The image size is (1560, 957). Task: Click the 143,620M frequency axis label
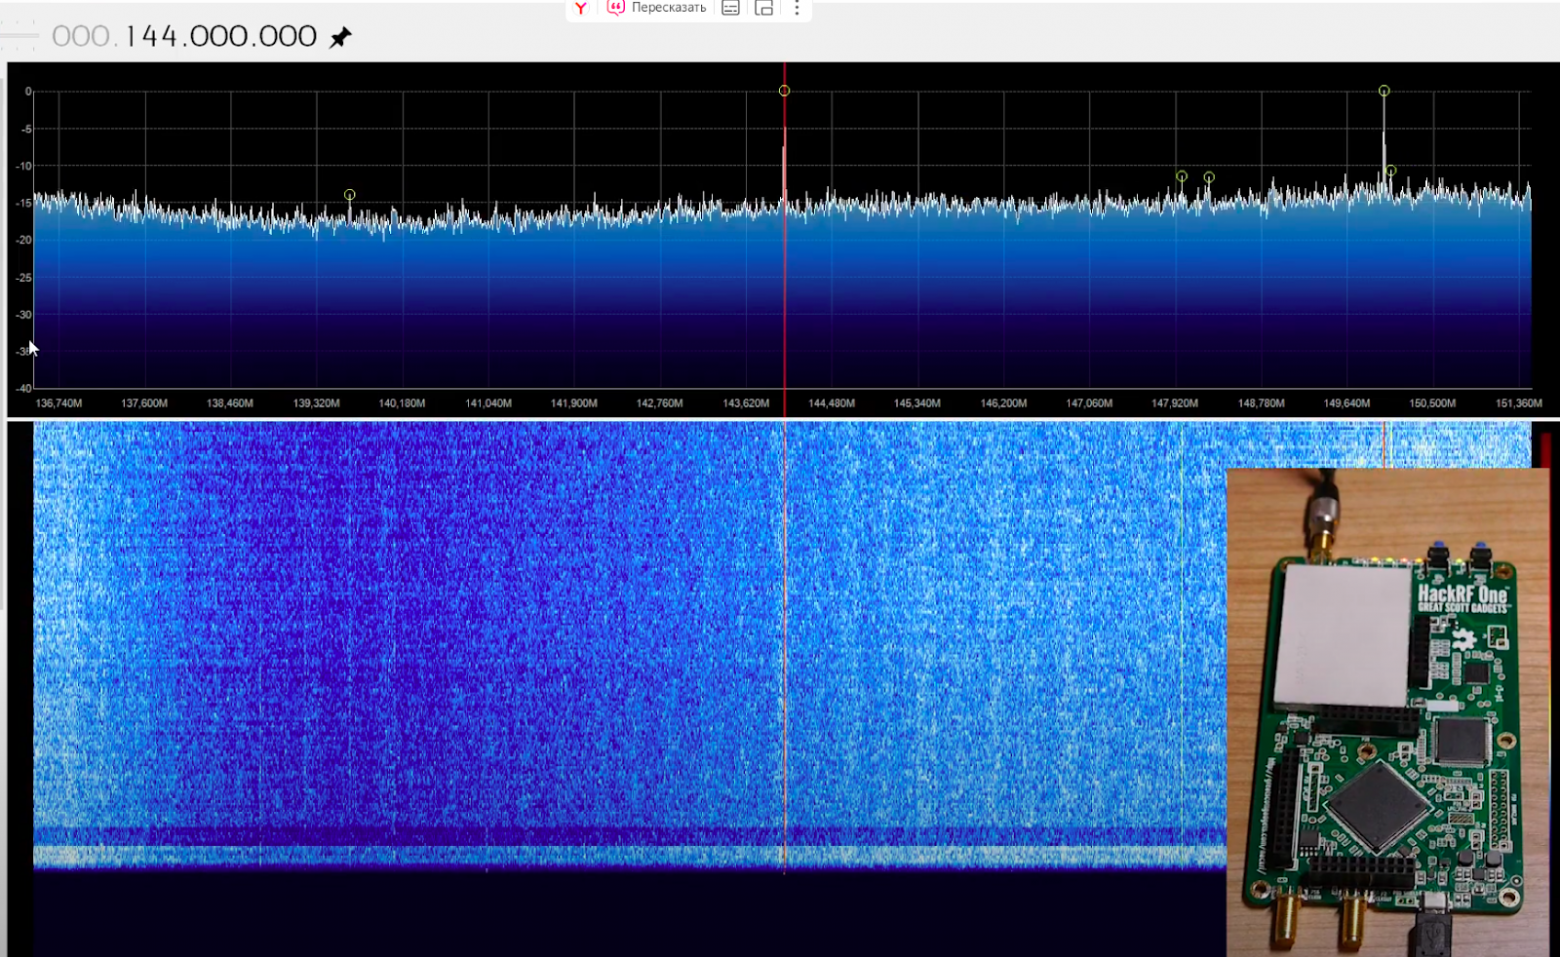(746, 403)
